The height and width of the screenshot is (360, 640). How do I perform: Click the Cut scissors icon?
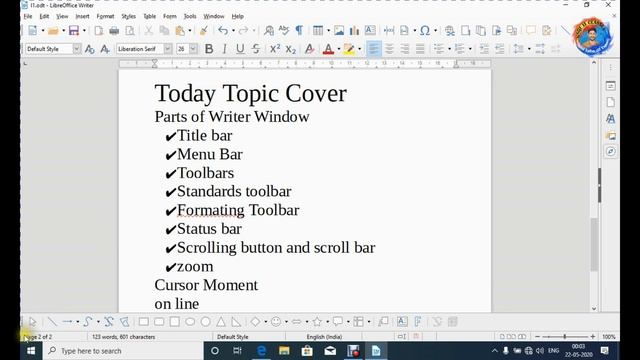point(149,31)
